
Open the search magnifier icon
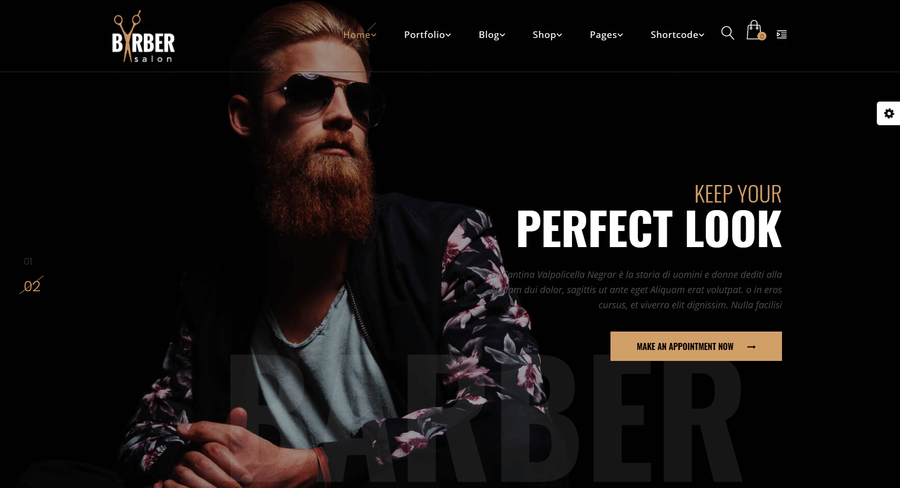tap(727, 33)
